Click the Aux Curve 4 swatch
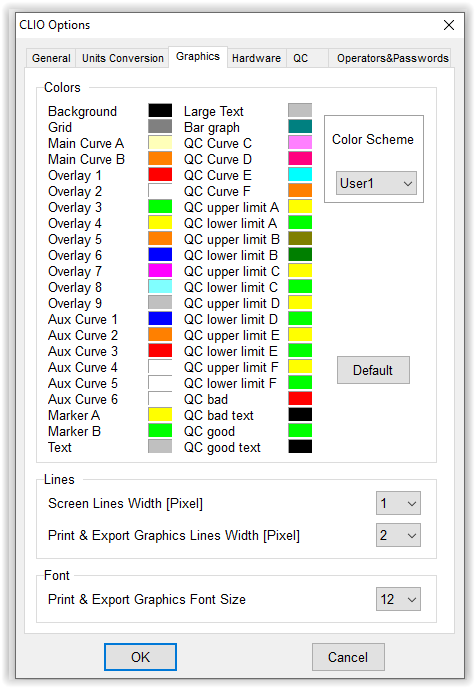Viewport: 475px width, 688px height. [x=160, y=366]
